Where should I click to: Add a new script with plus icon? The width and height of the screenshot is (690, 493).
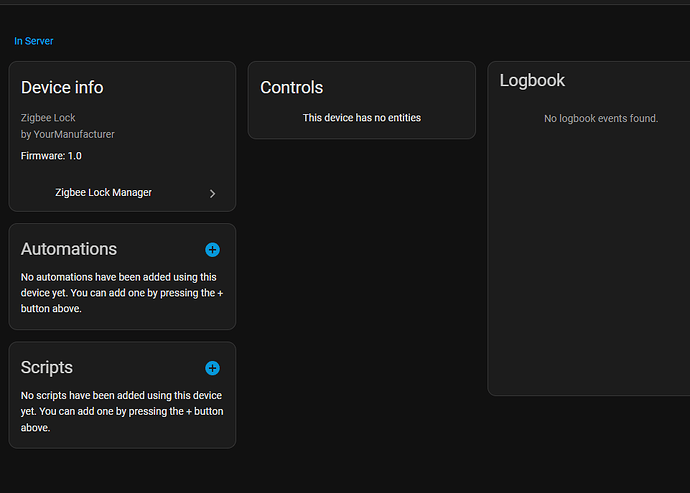212,368
